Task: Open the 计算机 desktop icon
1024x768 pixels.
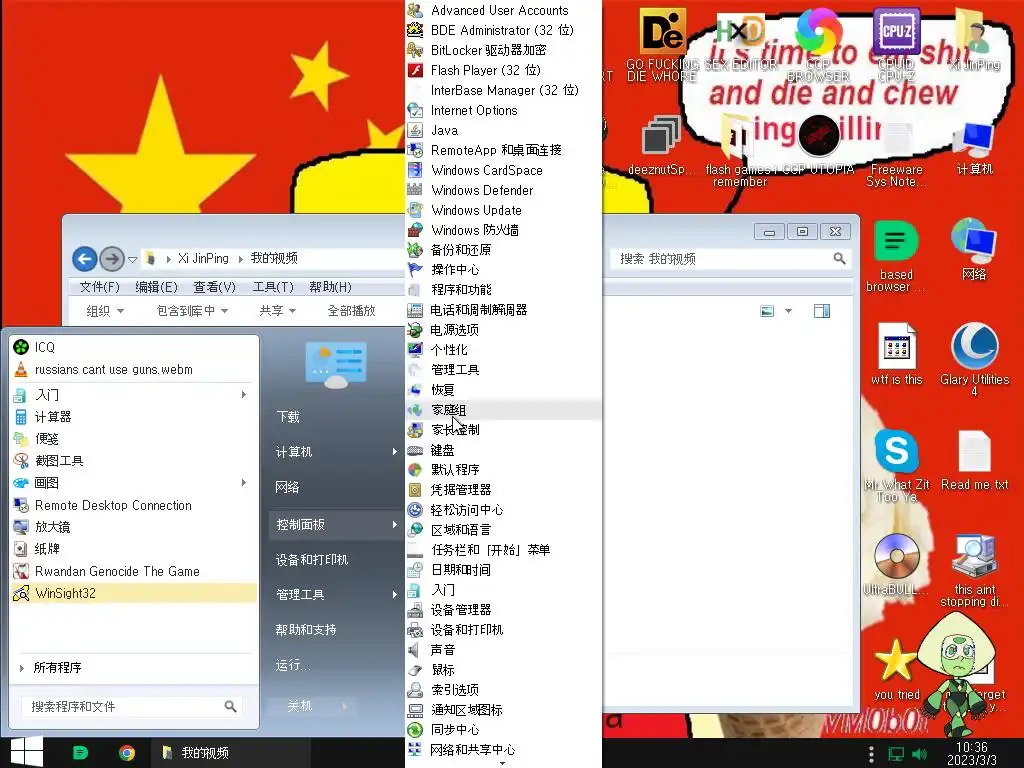Action: click(x=974, y=149)
